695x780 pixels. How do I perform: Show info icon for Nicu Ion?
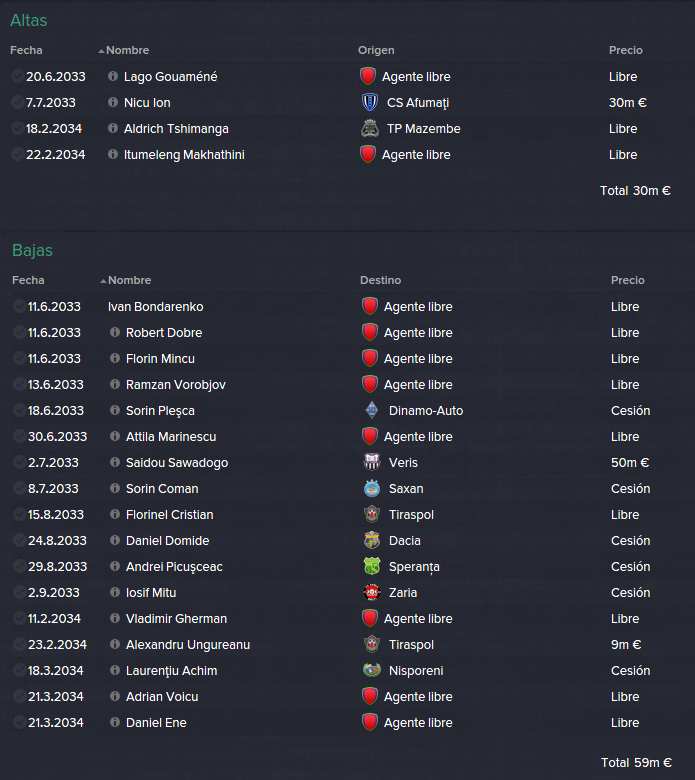coord(113,102)
